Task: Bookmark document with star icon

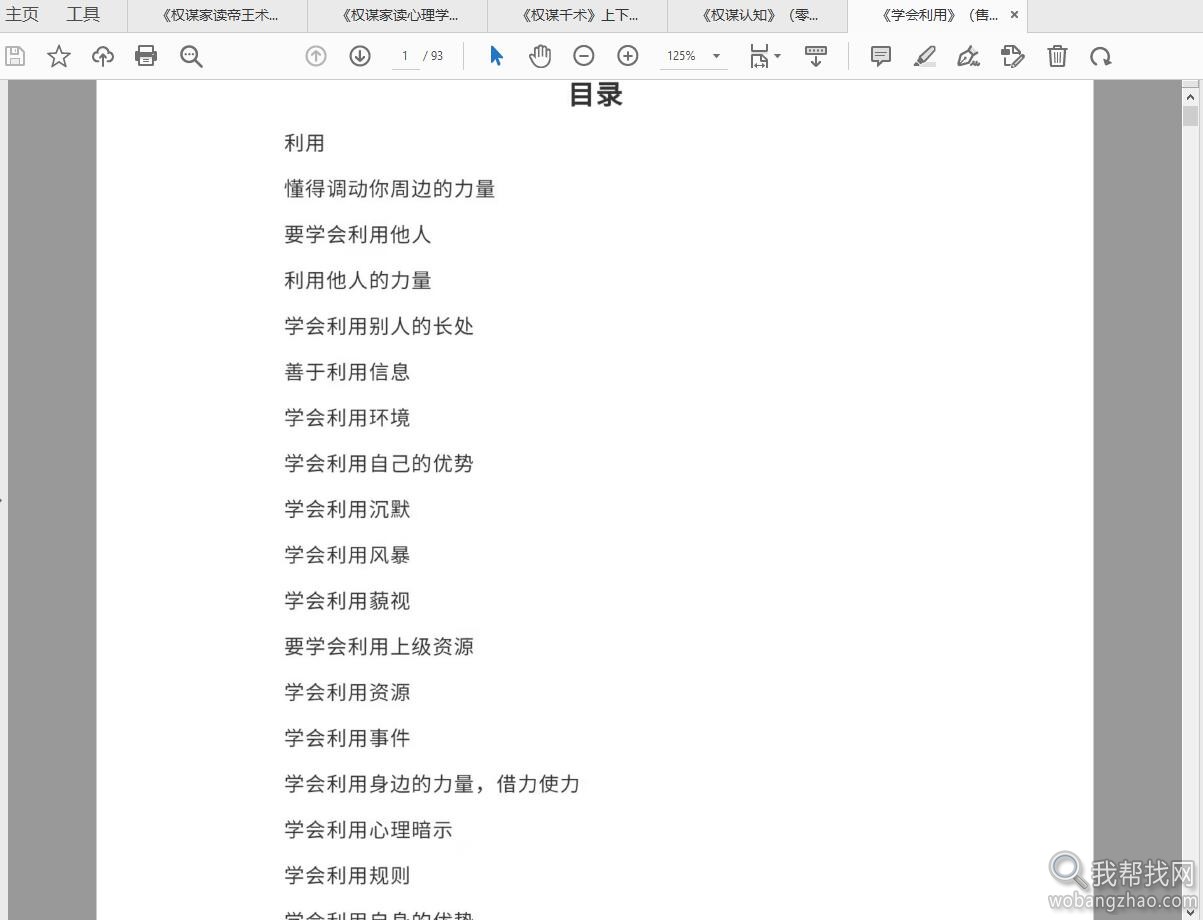Action: 59,56
